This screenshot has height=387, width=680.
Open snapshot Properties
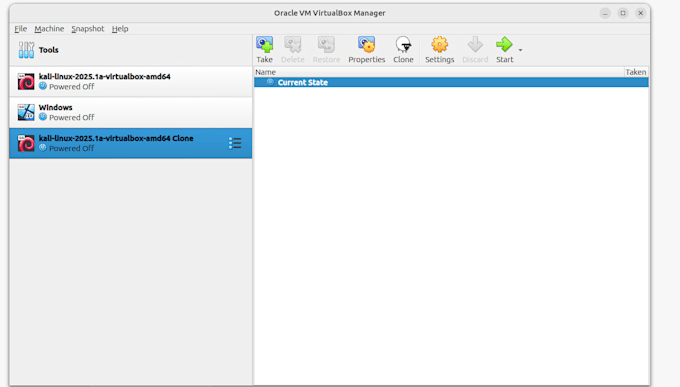click(x=366, y=50)
